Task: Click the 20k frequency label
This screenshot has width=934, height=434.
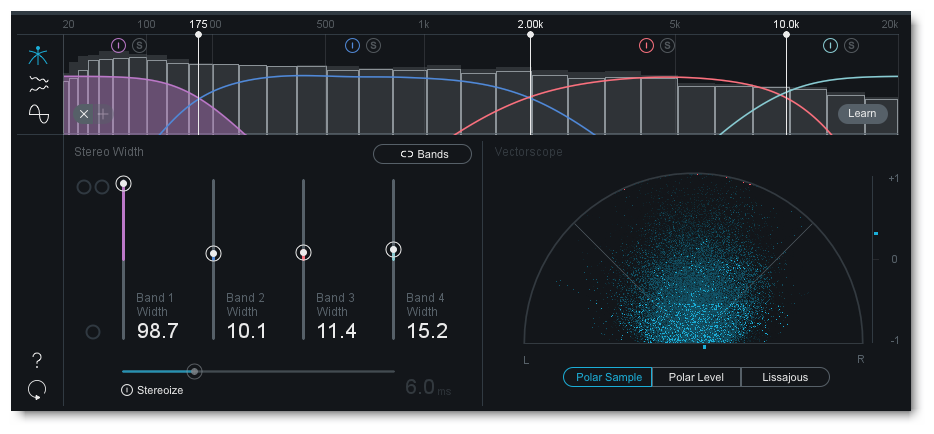Action: [890, 24]
